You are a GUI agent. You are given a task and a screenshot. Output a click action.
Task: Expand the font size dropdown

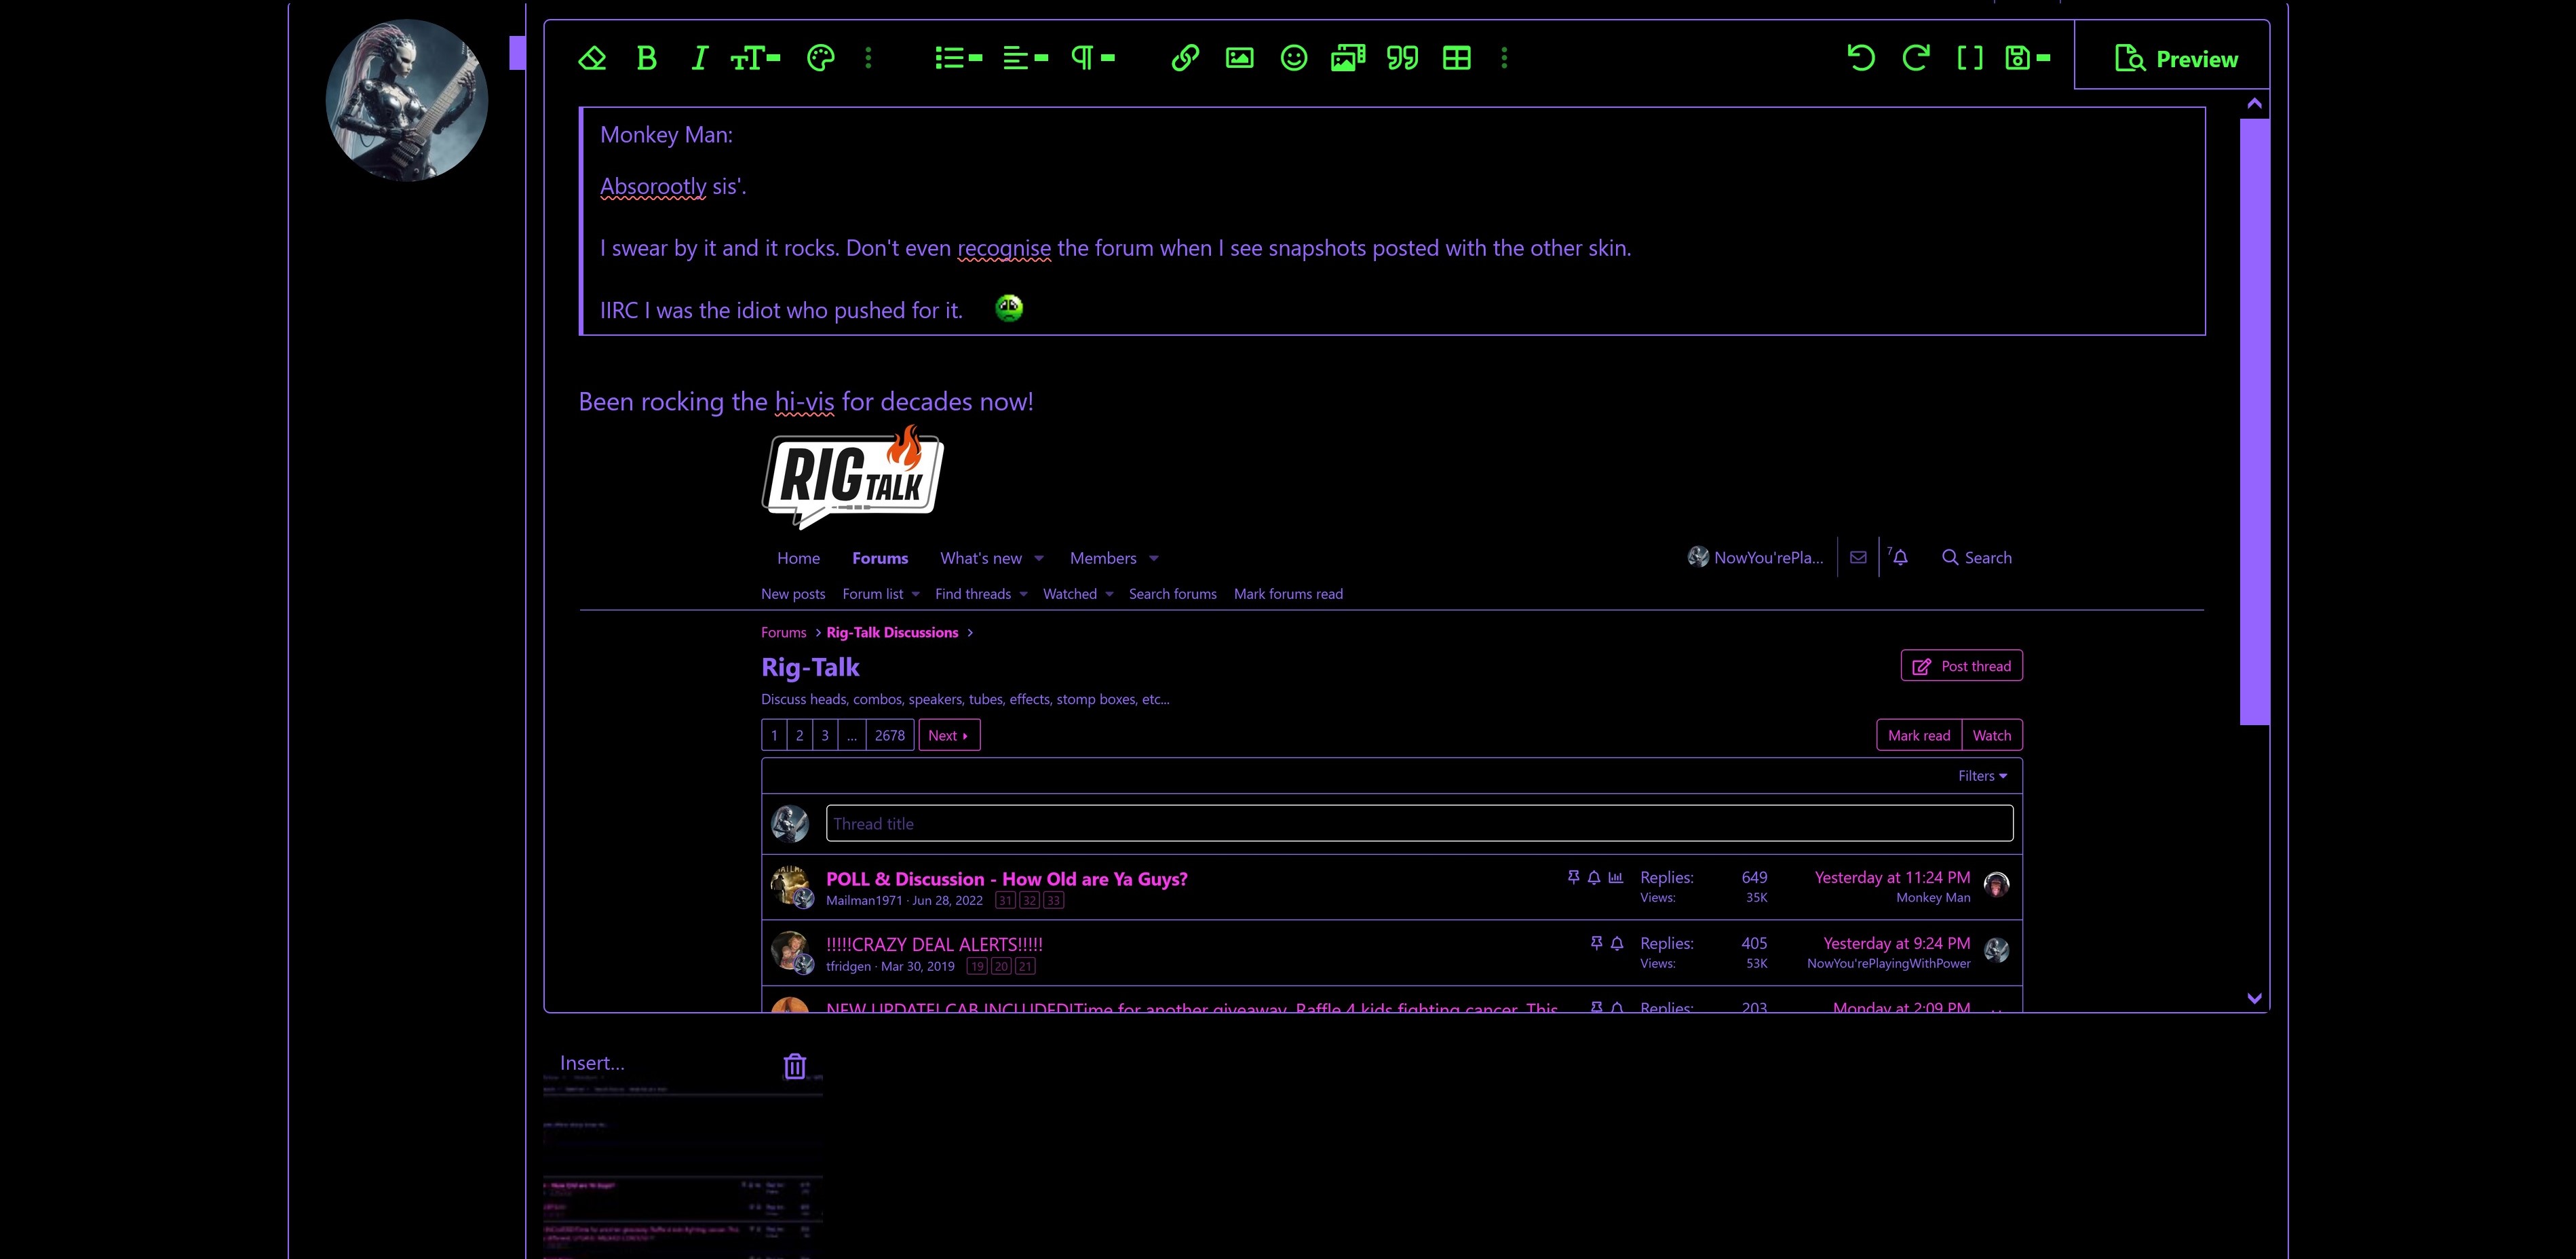[x=755, y=58]
